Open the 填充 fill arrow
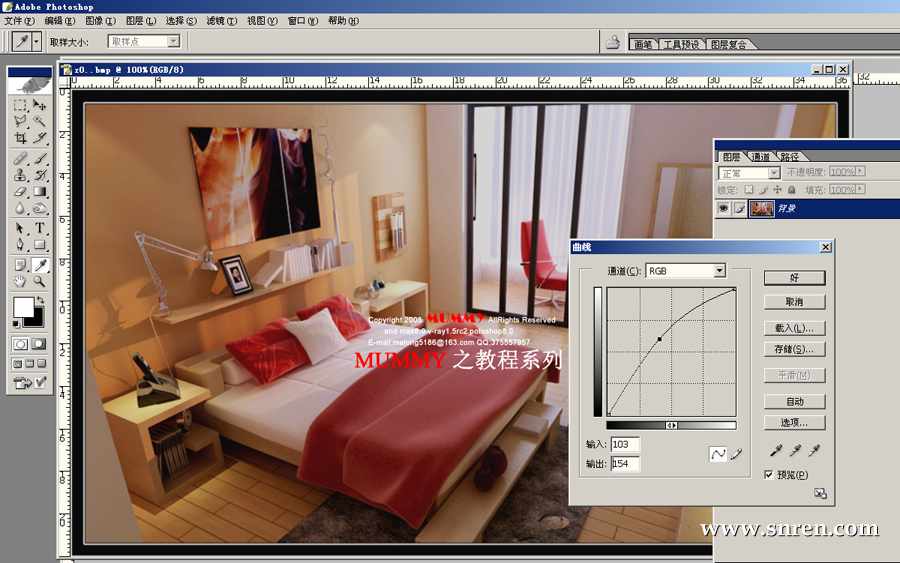The image size is (900, 563). (860, 189)
